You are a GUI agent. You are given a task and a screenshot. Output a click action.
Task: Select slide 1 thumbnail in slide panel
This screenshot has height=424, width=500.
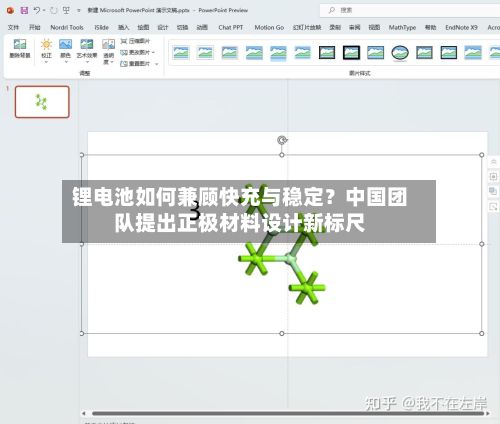(42, 102)
